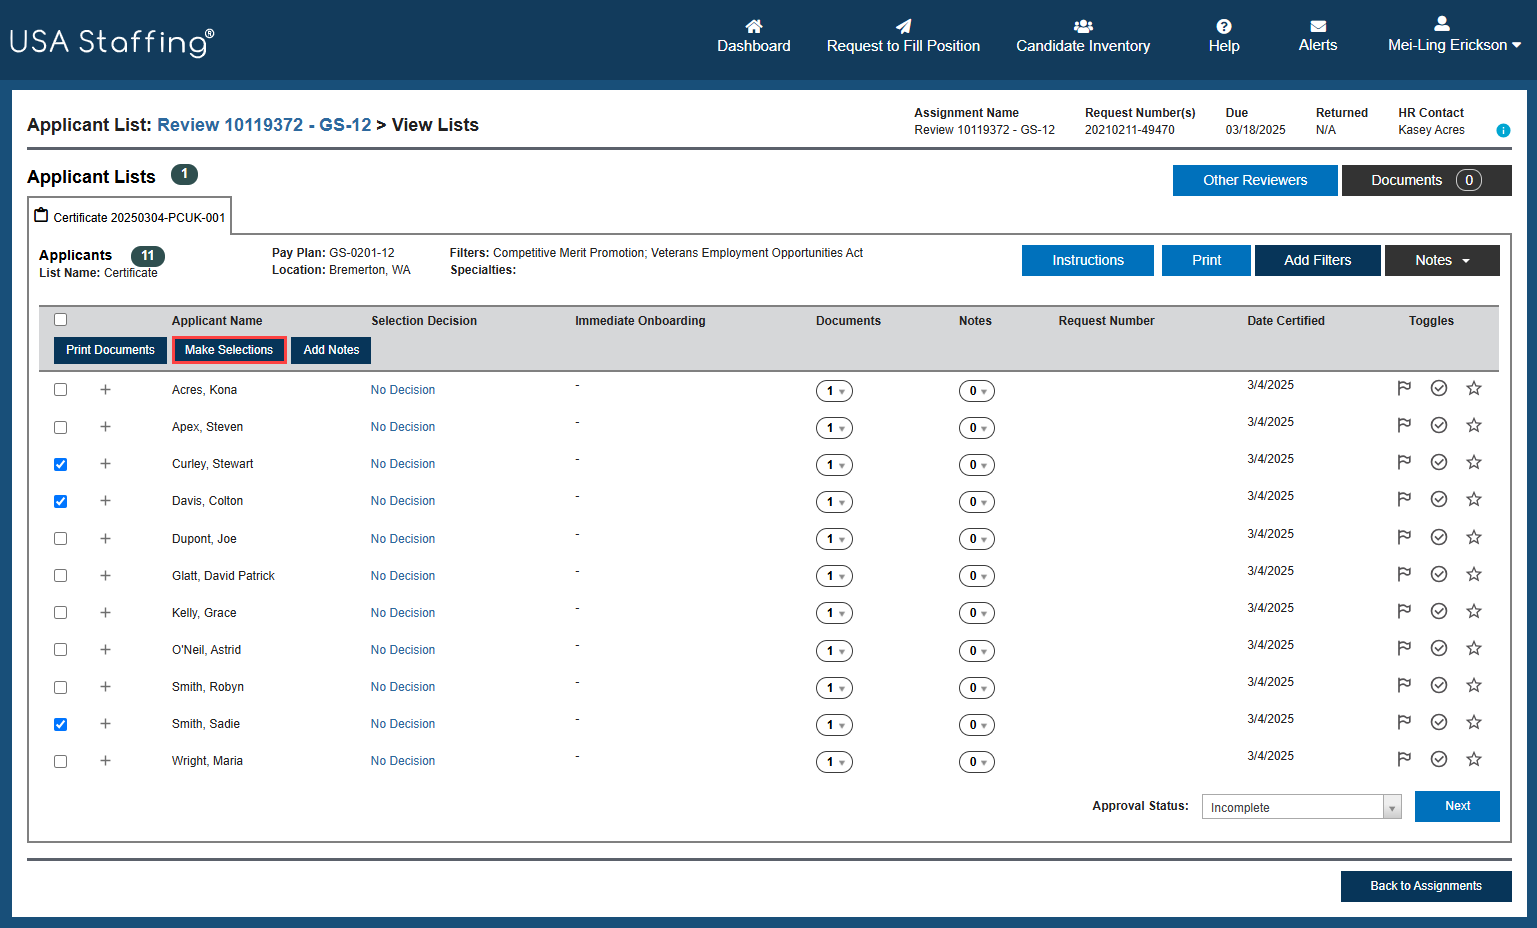
Task: Star the Acres, Kona applicant
Action: point(1474,388)
